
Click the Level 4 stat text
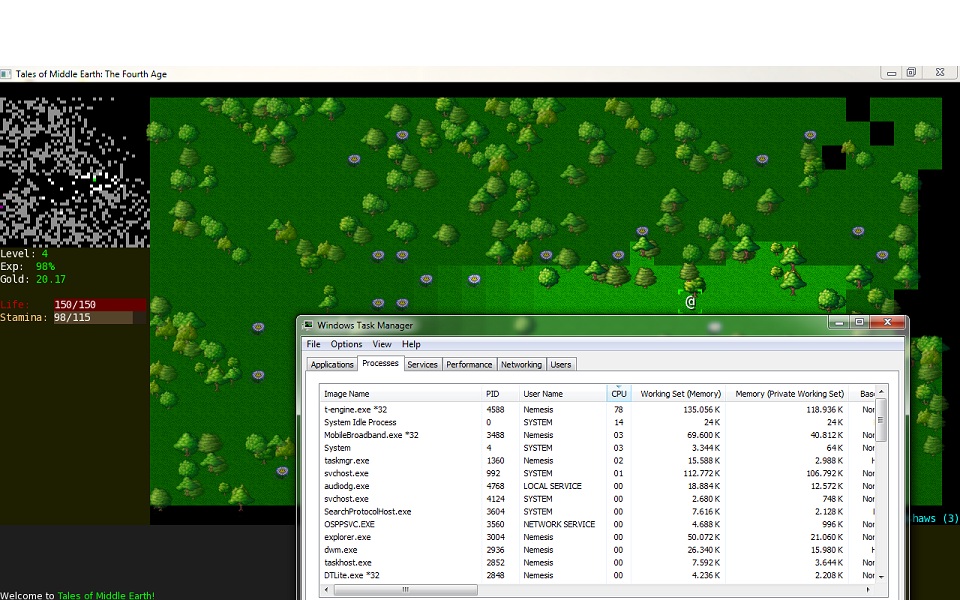24,253
